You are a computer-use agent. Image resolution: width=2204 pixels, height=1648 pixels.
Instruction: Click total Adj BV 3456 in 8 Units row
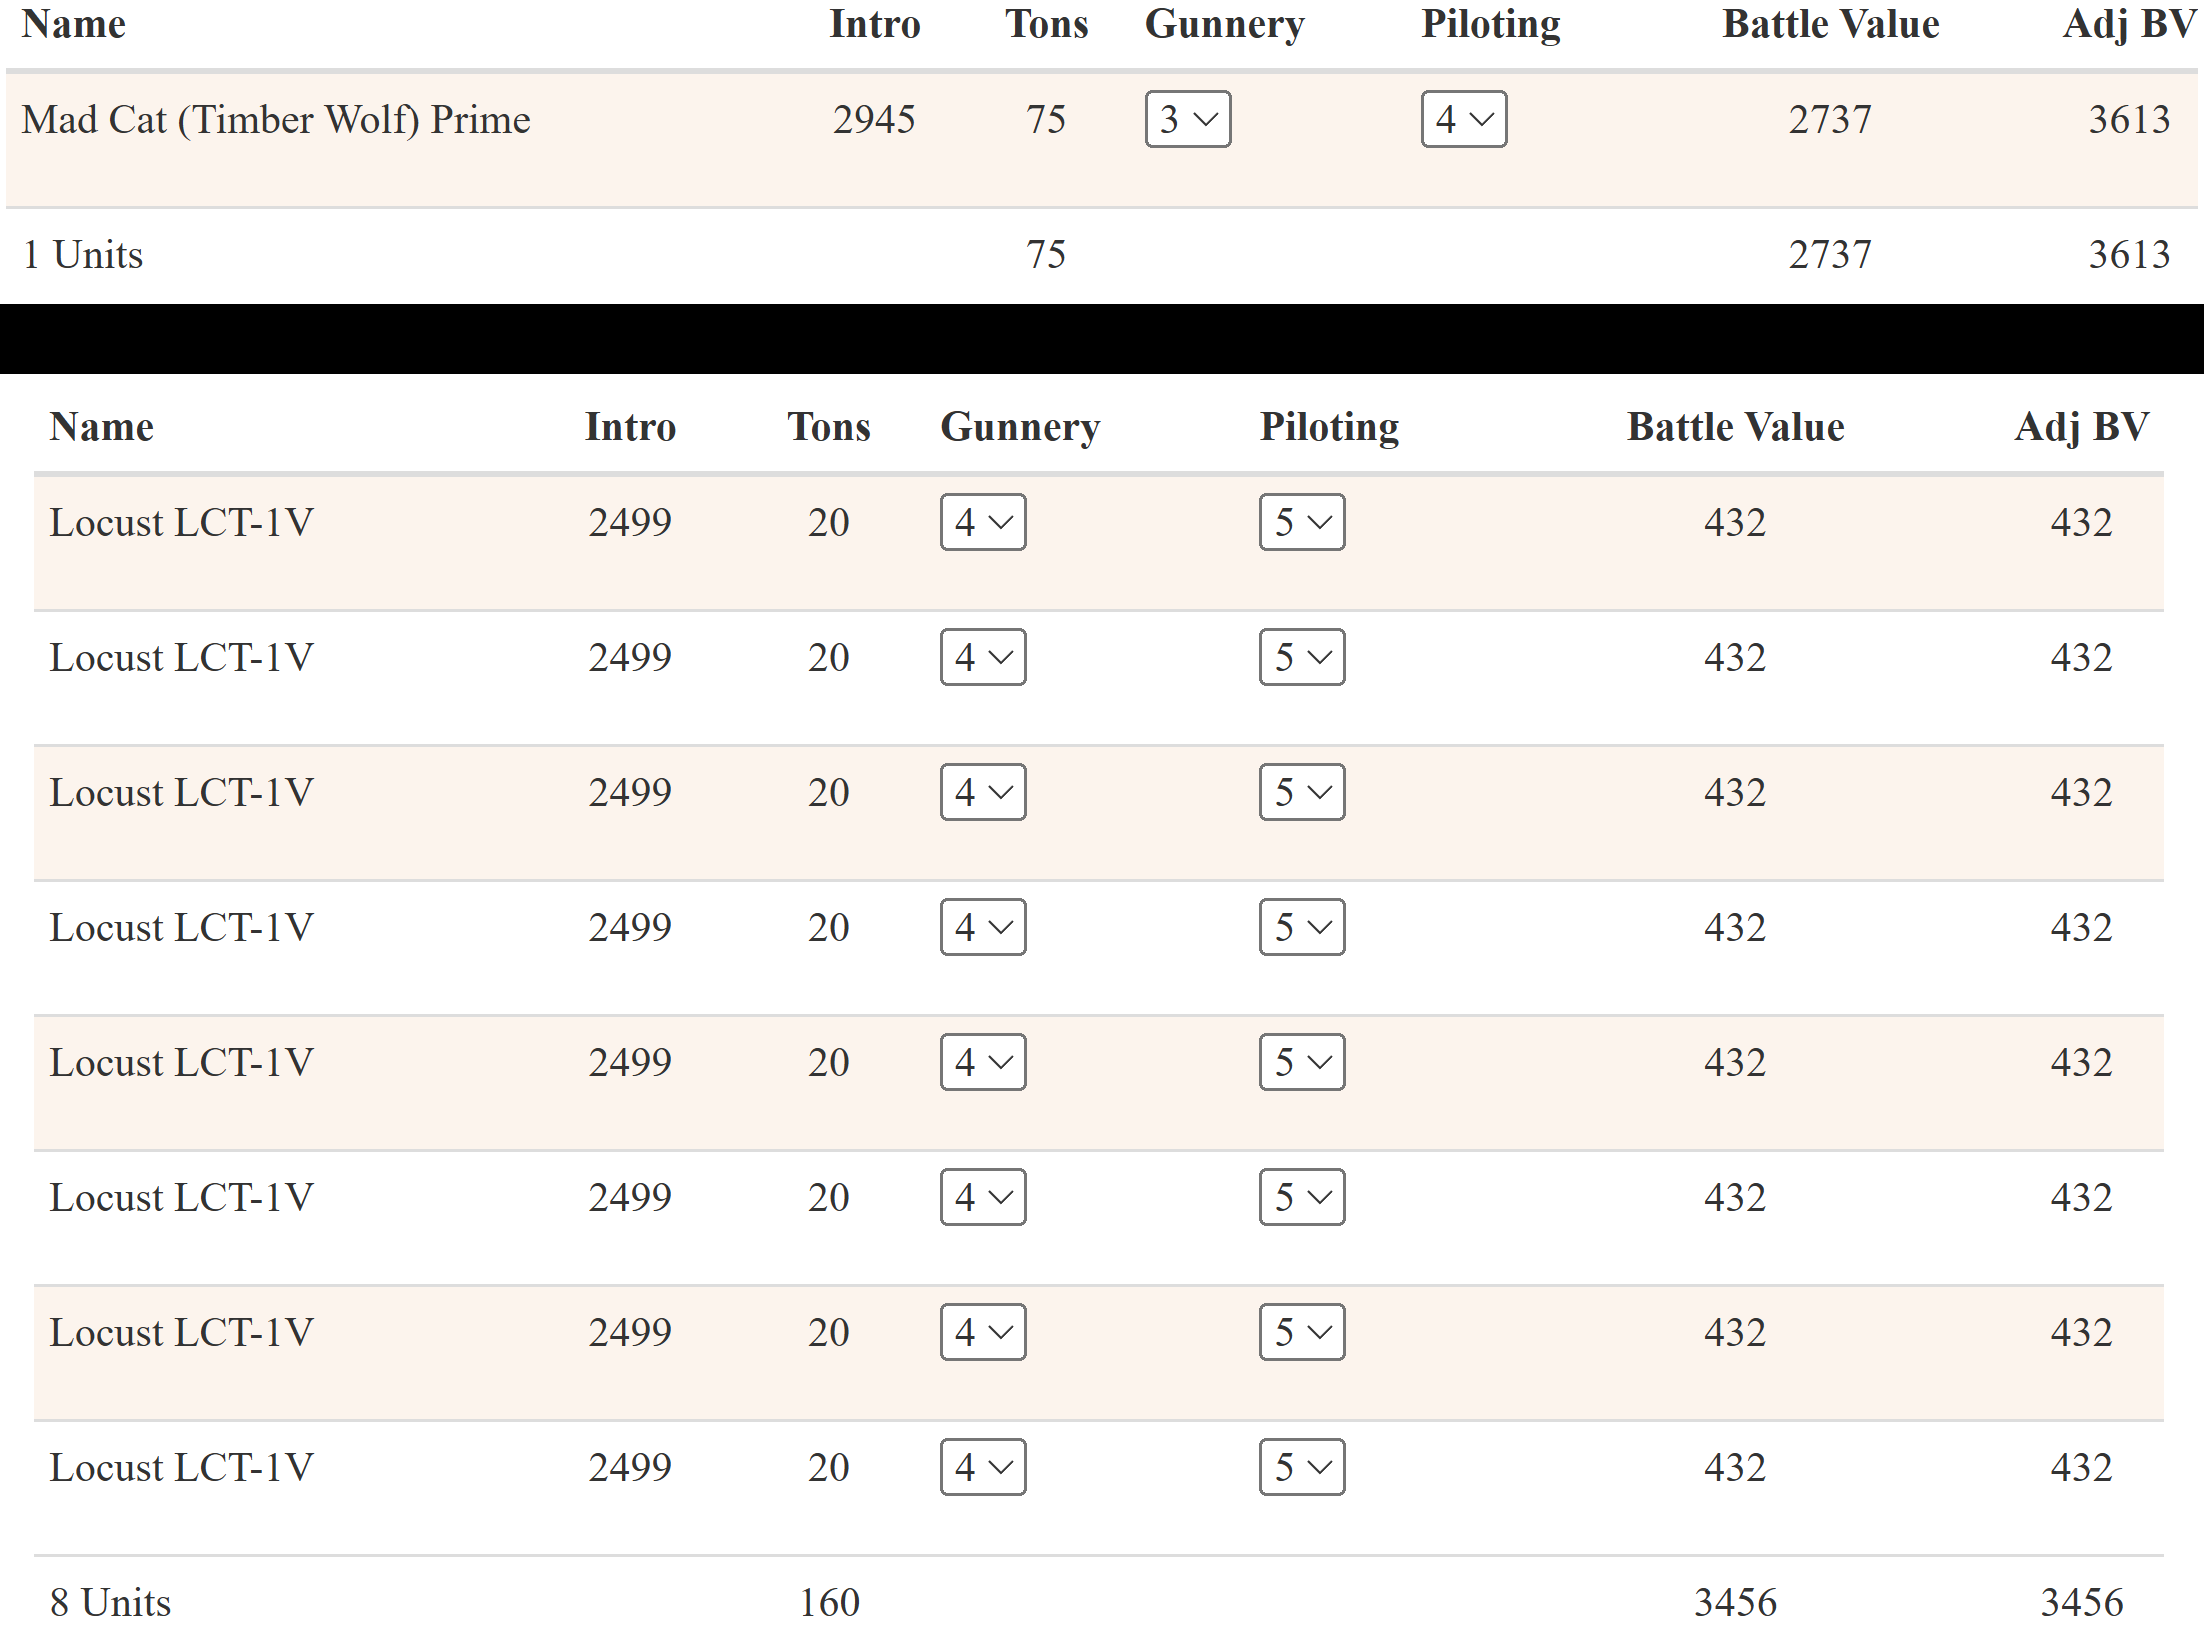point(2082,1603)
